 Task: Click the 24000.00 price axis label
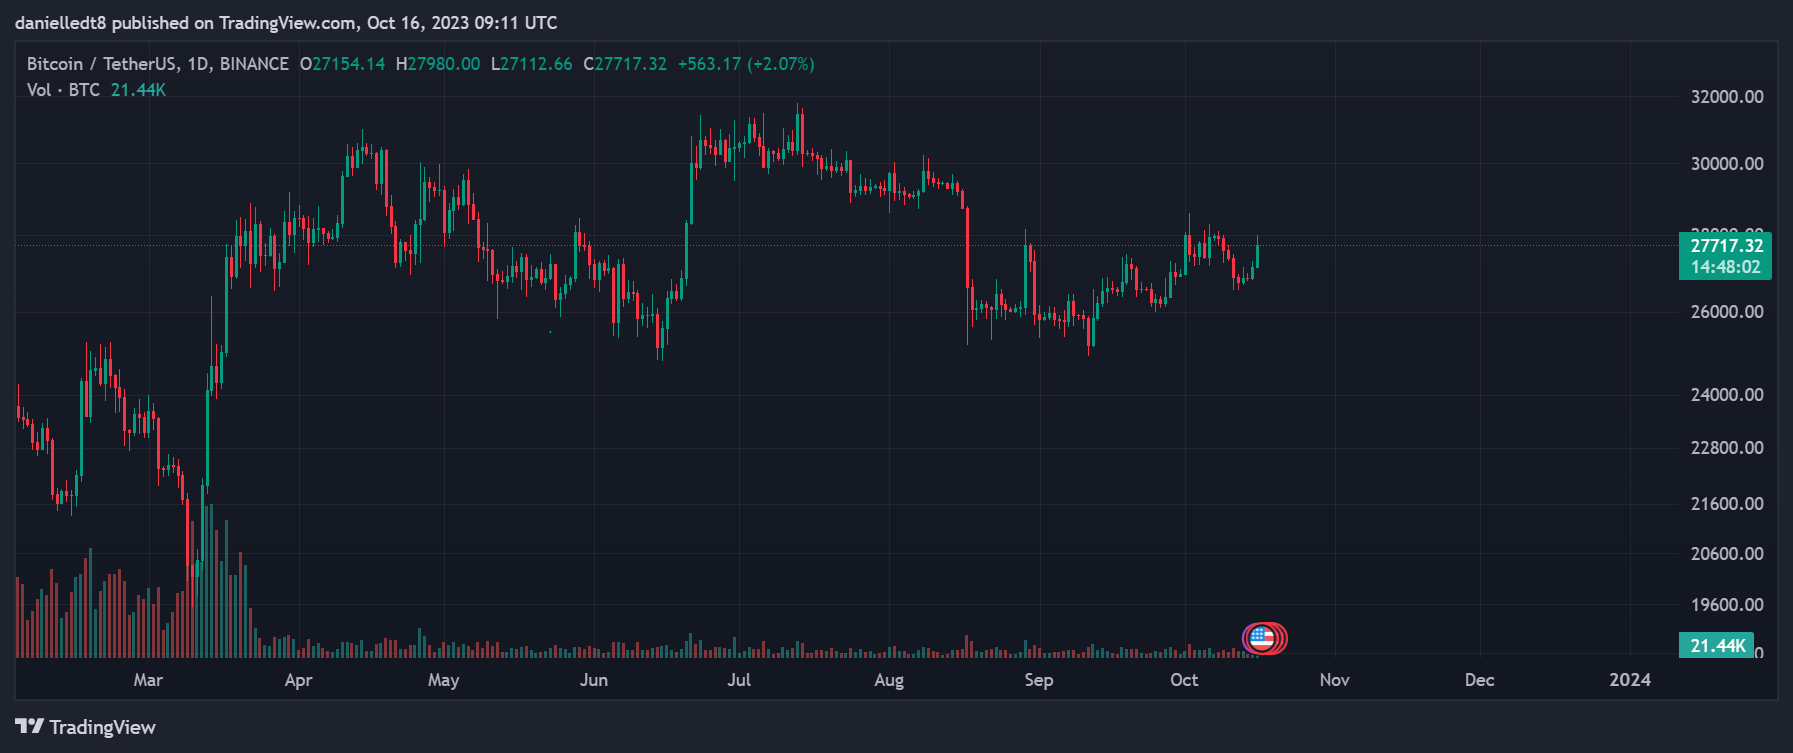1727,395
